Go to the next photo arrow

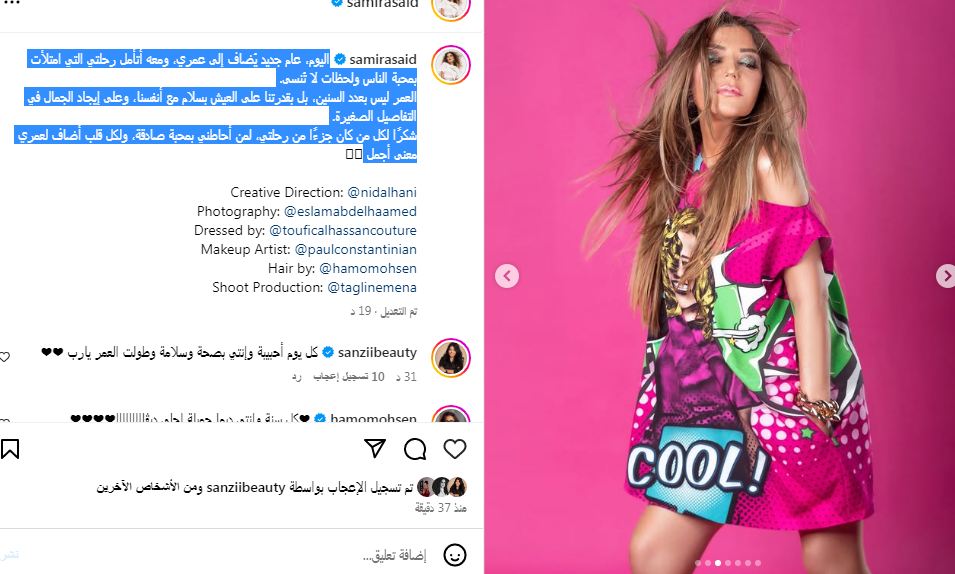[x=945, y=276]
